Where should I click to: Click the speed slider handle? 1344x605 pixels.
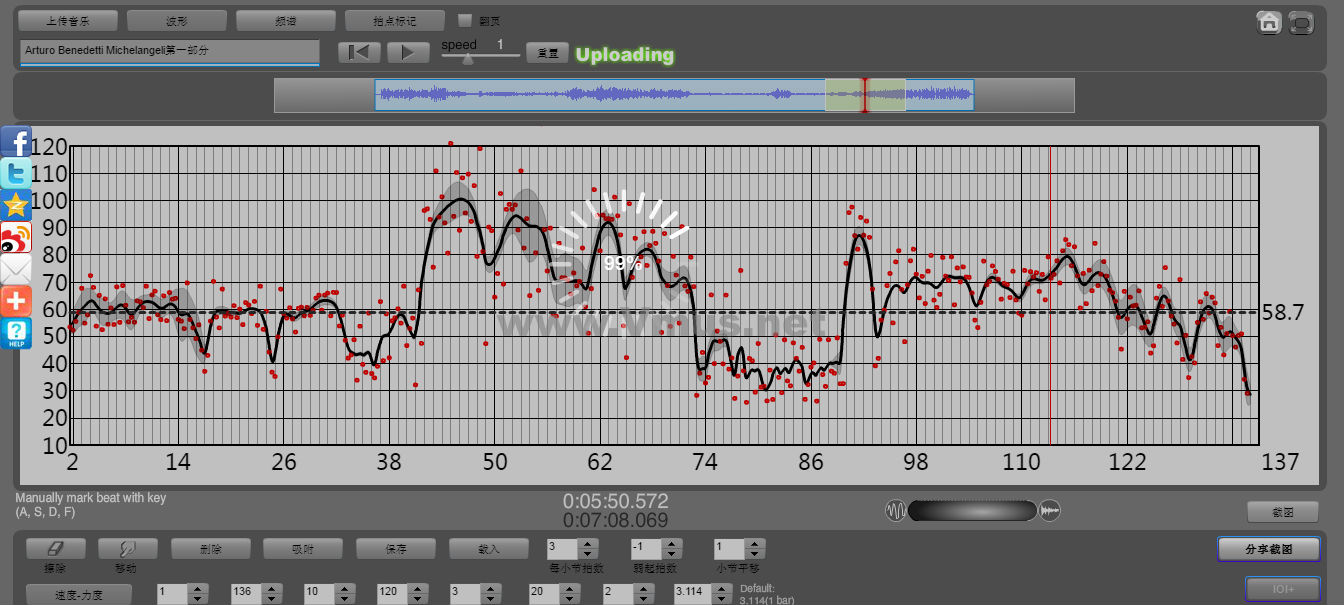pyautogui.click(x=467, y=59)
